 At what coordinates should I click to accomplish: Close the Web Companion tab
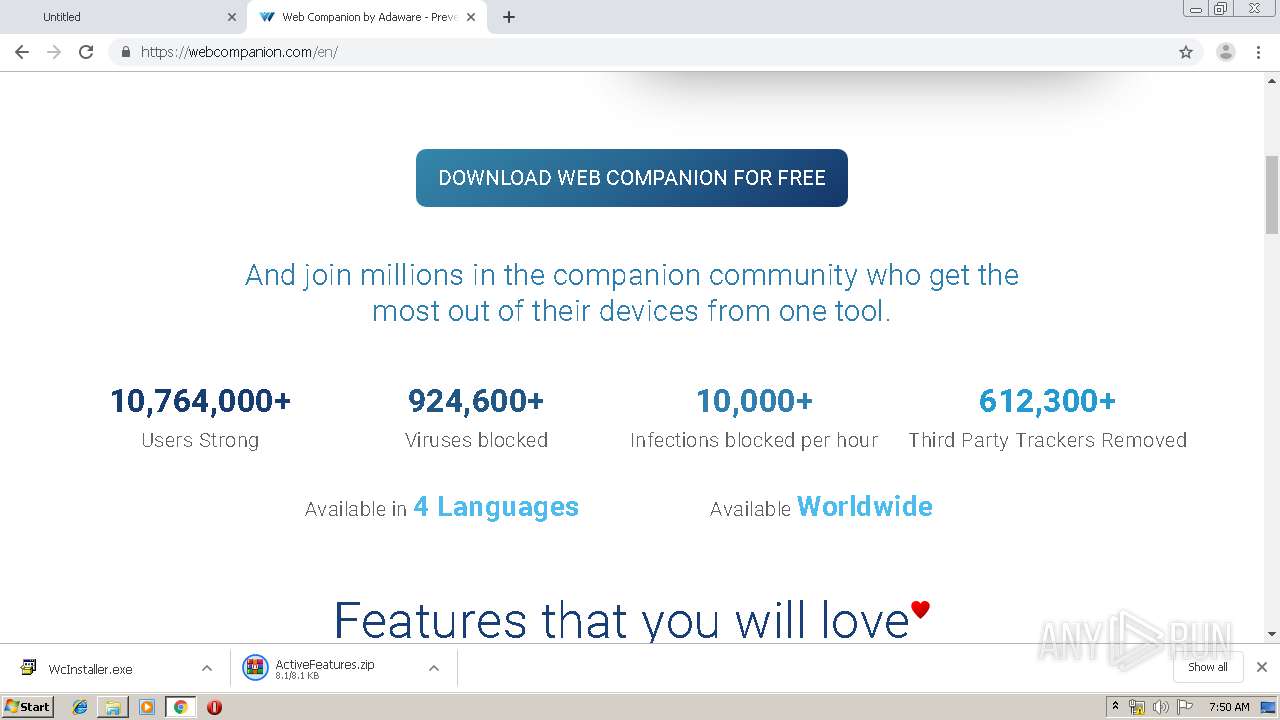471,17
